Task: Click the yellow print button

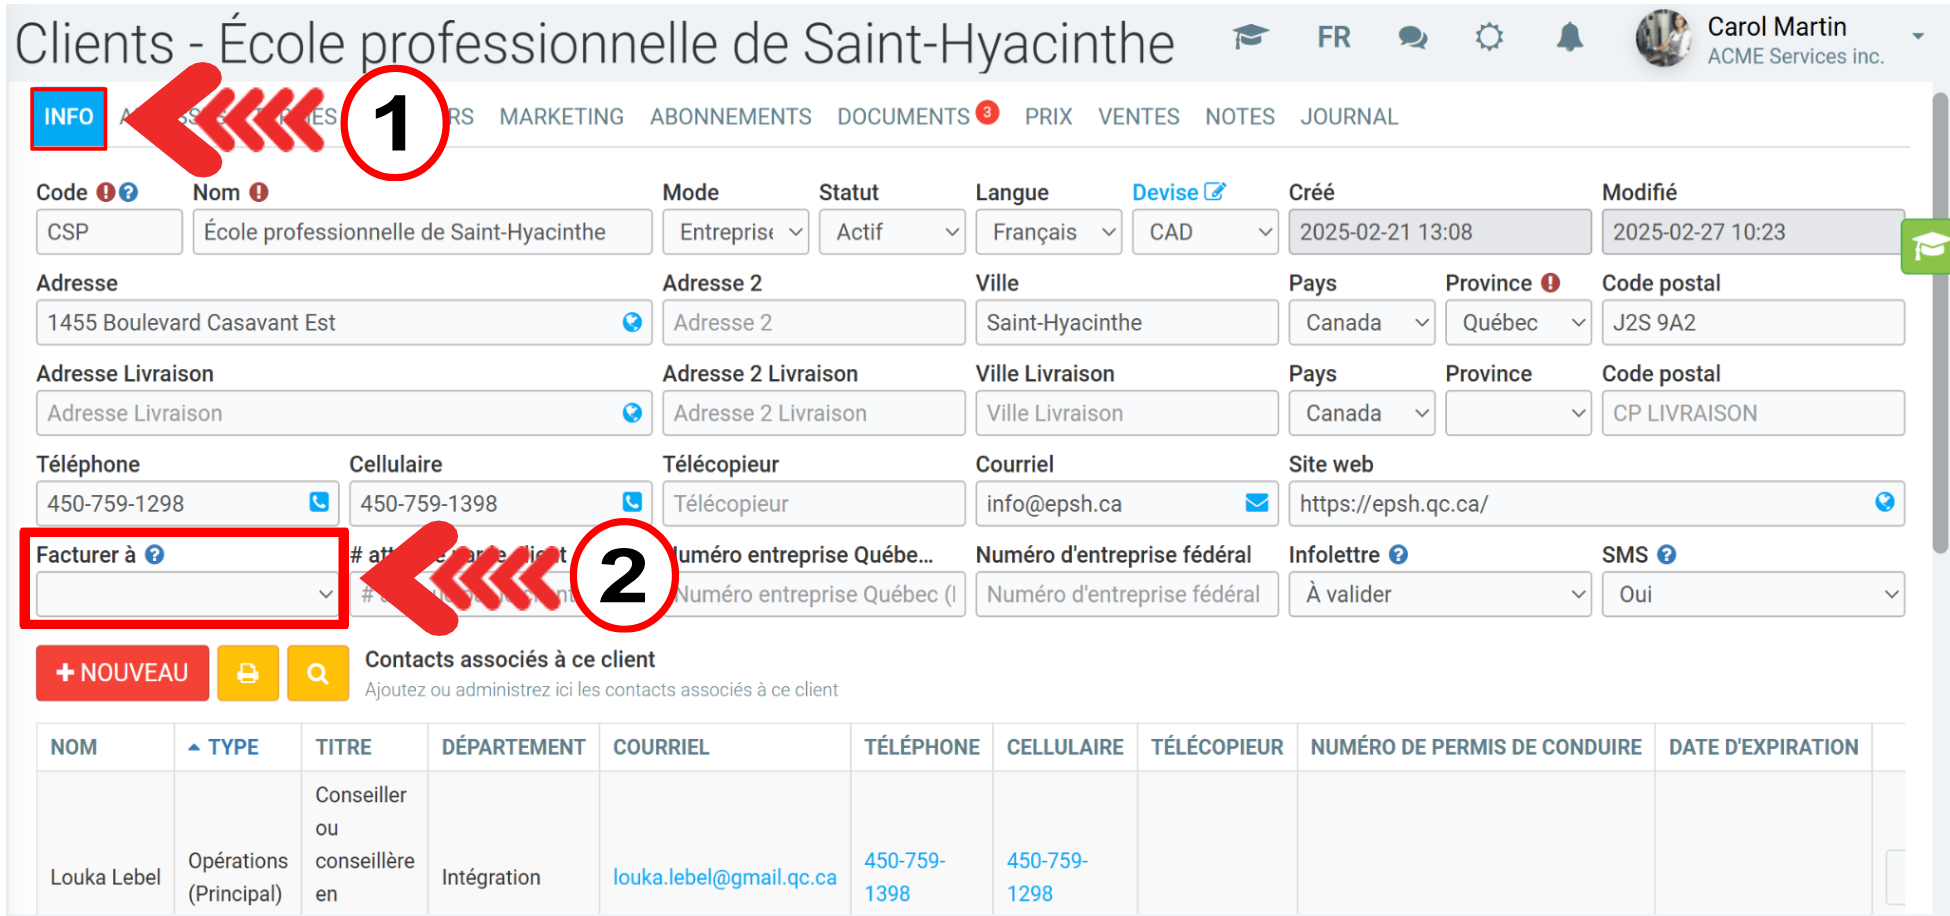Action: [x=247, y=673]
